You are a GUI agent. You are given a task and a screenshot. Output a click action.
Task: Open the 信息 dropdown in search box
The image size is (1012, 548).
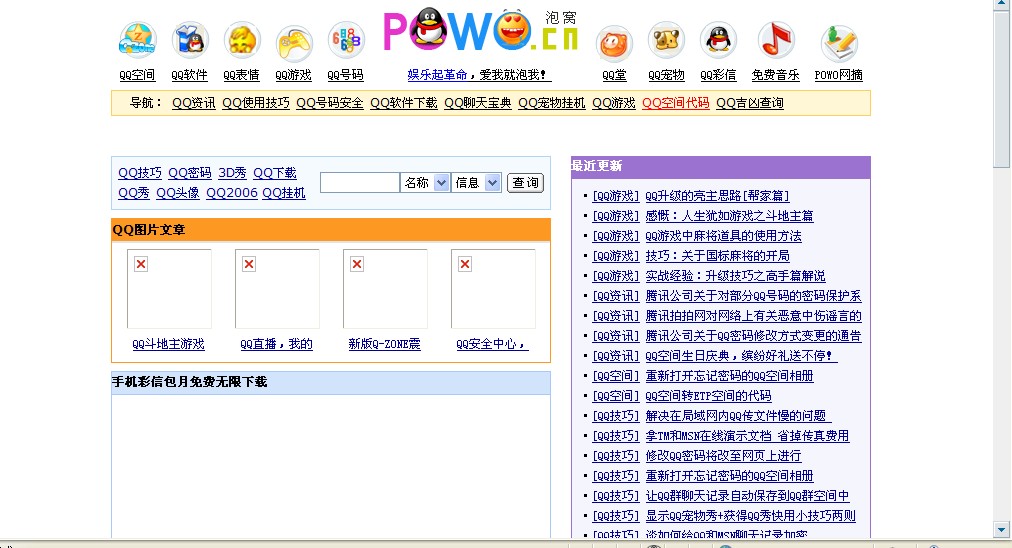[476, 183]
